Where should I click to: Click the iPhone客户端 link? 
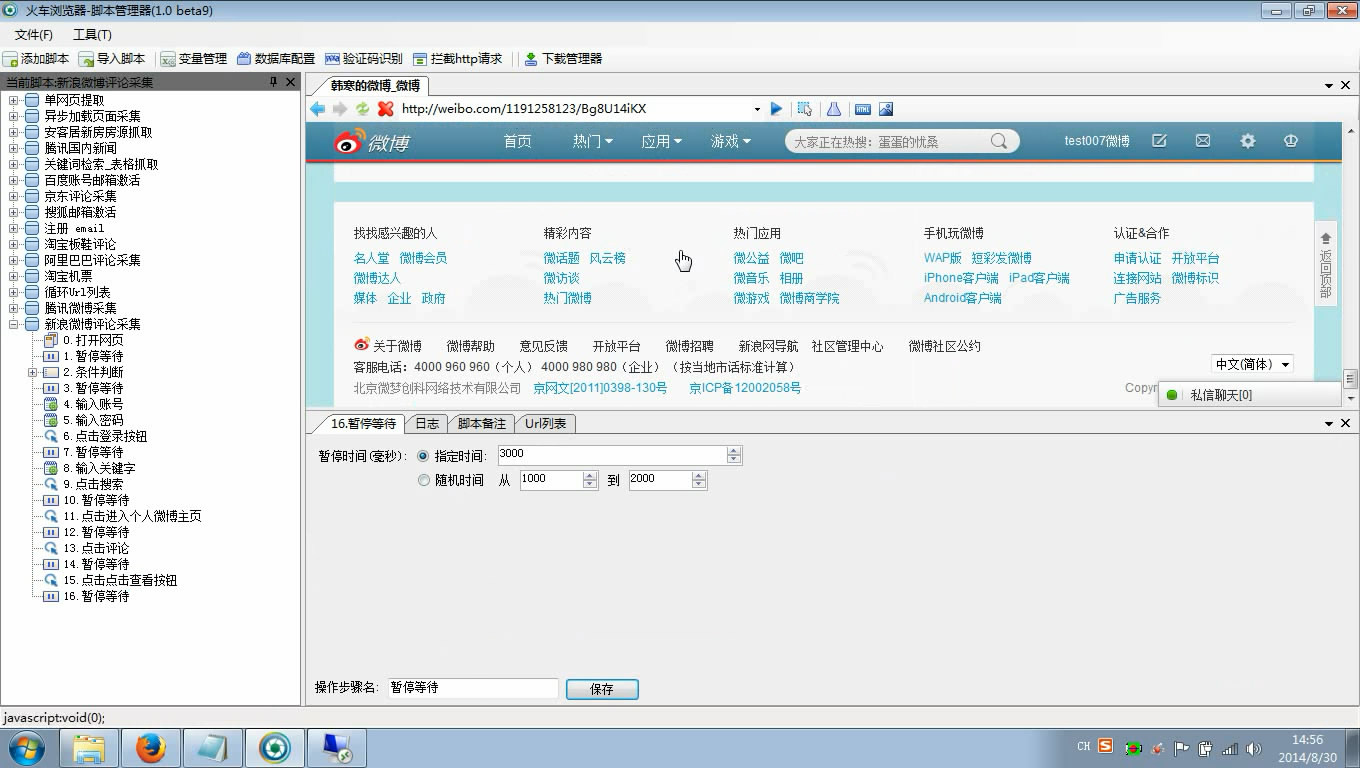pyautogui.click(x=961, y=278)
